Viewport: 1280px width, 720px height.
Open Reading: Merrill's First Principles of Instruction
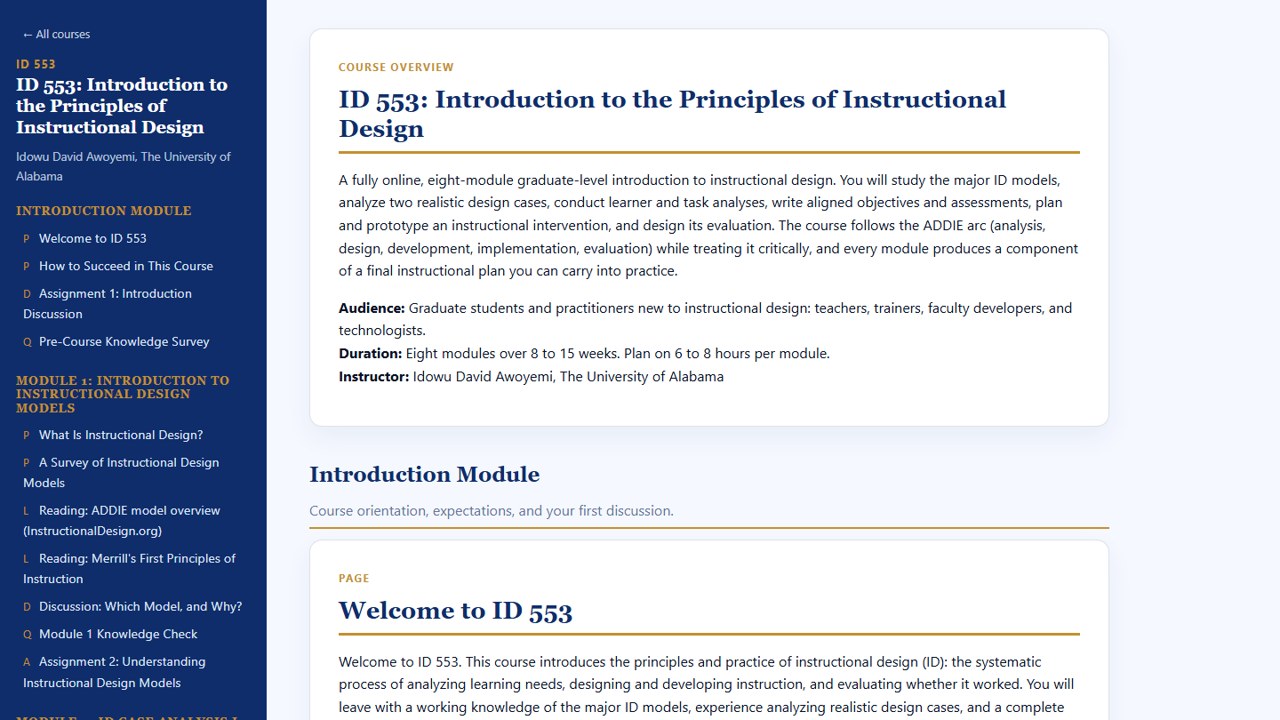(x=129, y=569)
